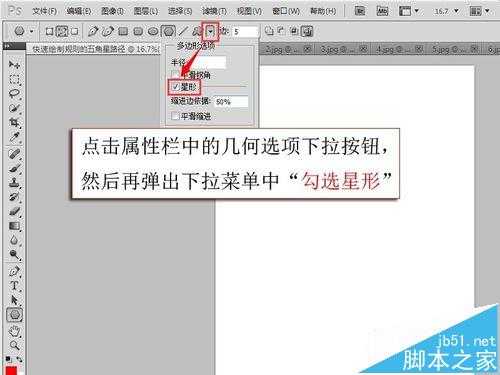Viewport: 500px width, 375px height.
Task: Expand the tool preset picker dropdown
Action: [32, 32]
